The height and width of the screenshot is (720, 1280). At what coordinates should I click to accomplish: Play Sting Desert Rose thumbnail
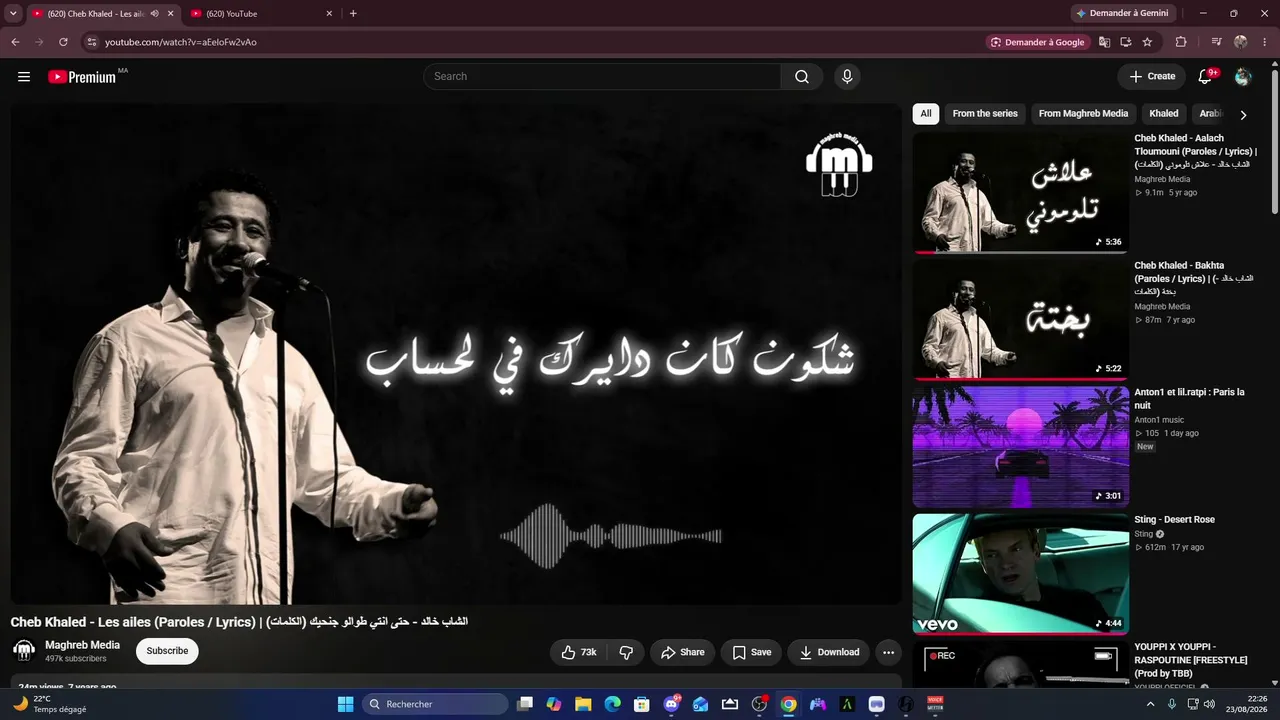[1021, 574]
